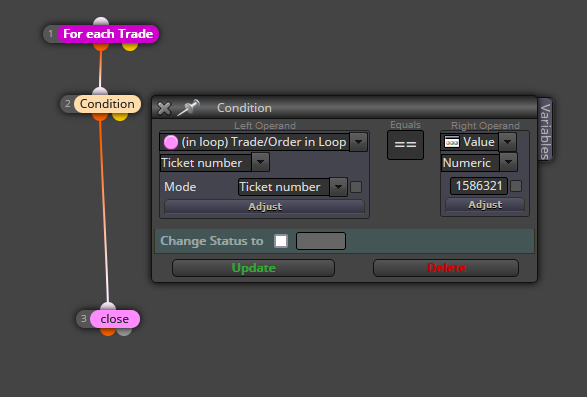Click the 'Condition' panel title text
Viewport: 587px width, 397px height.
[244, 108]
